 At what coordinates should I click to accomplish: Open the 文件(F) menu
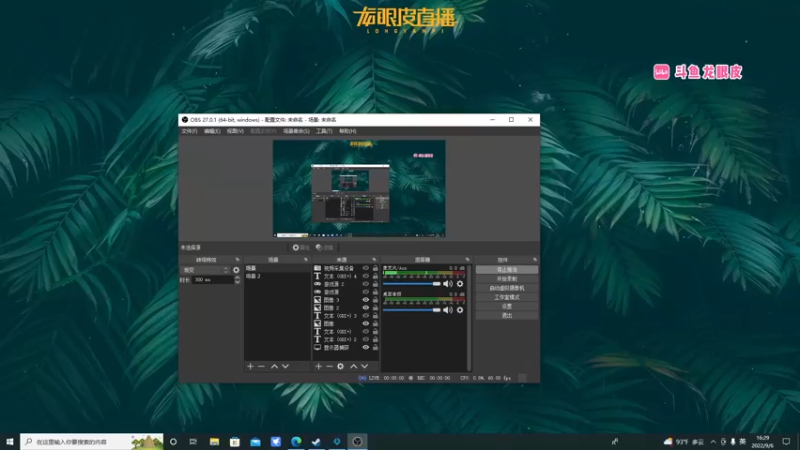tap(189, 131)
